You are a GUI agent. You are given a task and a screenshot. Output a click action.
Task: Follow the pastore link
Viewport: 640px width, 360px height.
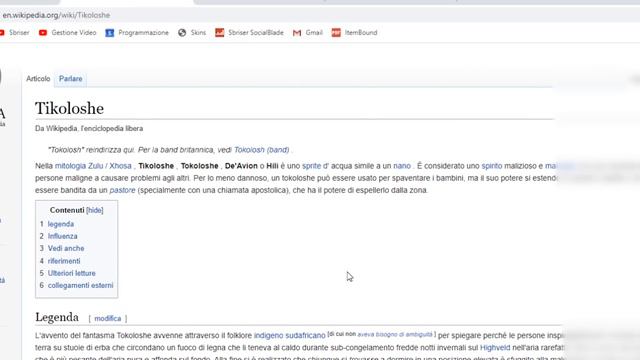122,190
